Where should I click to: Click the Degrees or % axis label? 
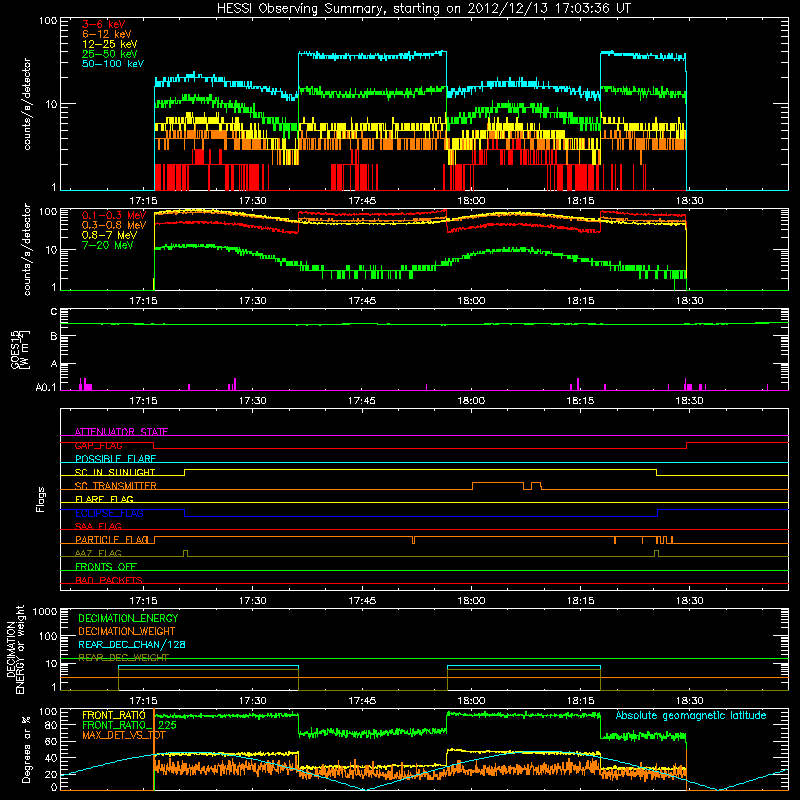coord(27,749)
